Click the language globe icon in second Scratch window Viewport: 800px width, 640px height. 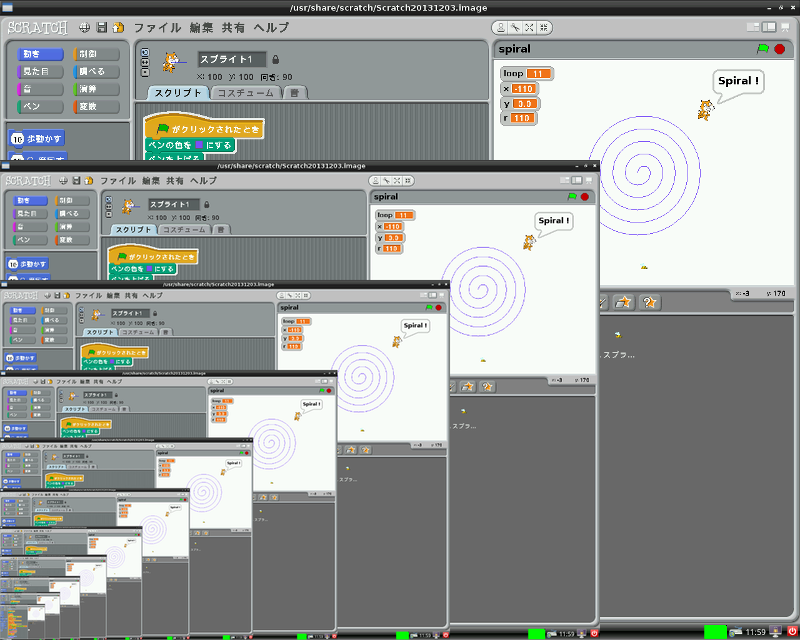tap(63, 181)
